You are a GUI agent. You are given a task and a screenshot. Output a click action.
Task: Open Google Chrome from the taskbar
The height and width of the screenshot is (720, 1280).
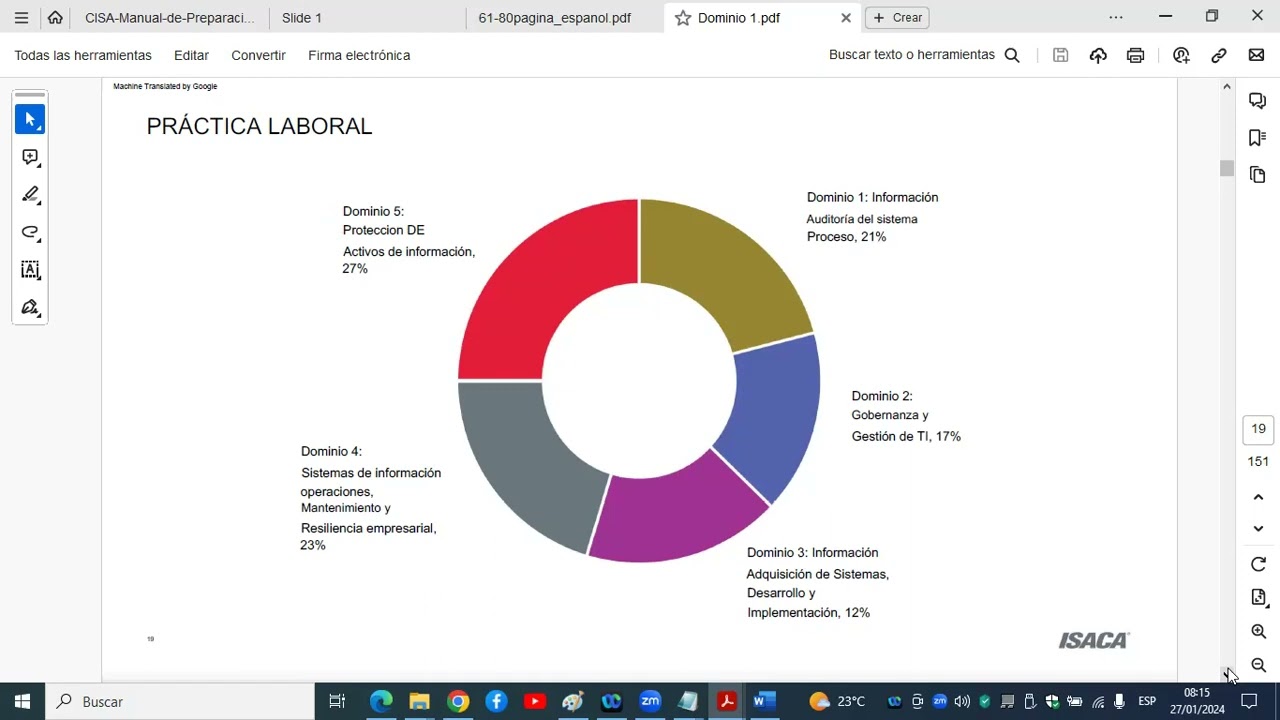pos(458,702)
